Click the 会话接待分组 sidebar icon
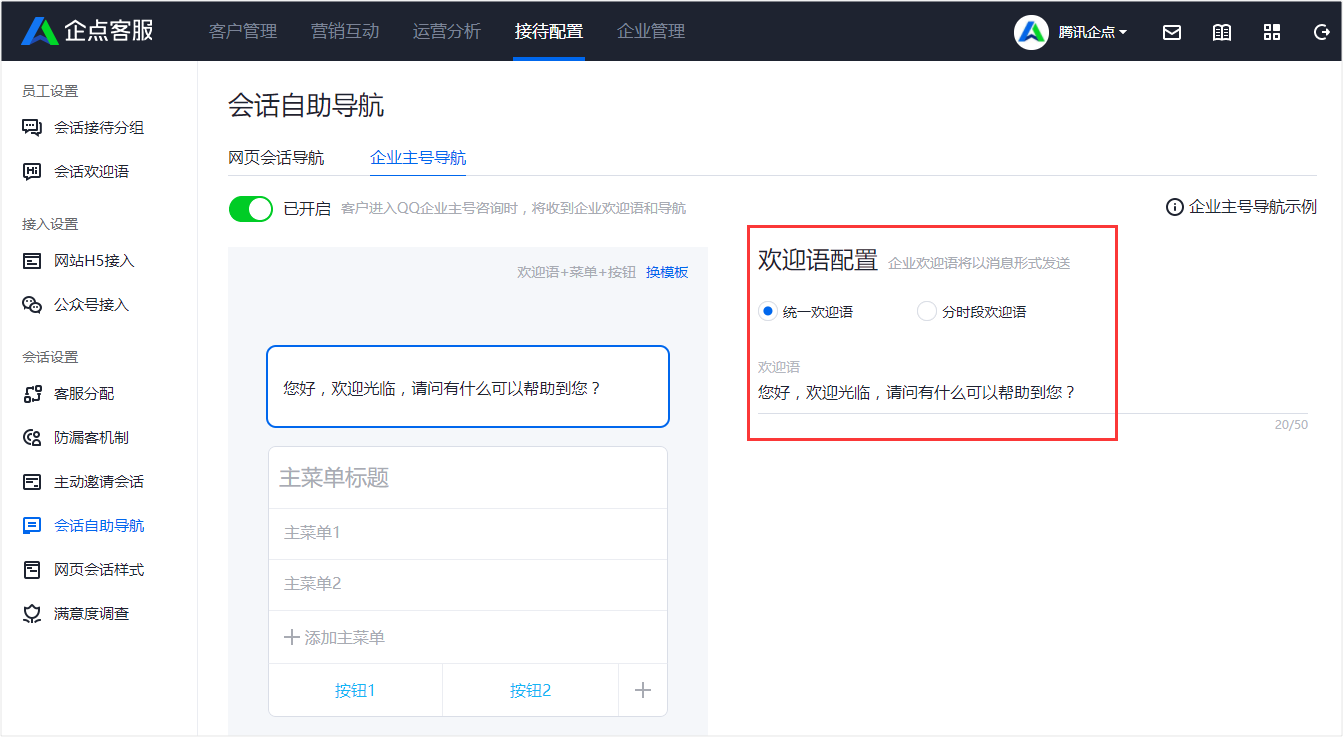This screenshot has height=737, width=1343. click(32, 128)
